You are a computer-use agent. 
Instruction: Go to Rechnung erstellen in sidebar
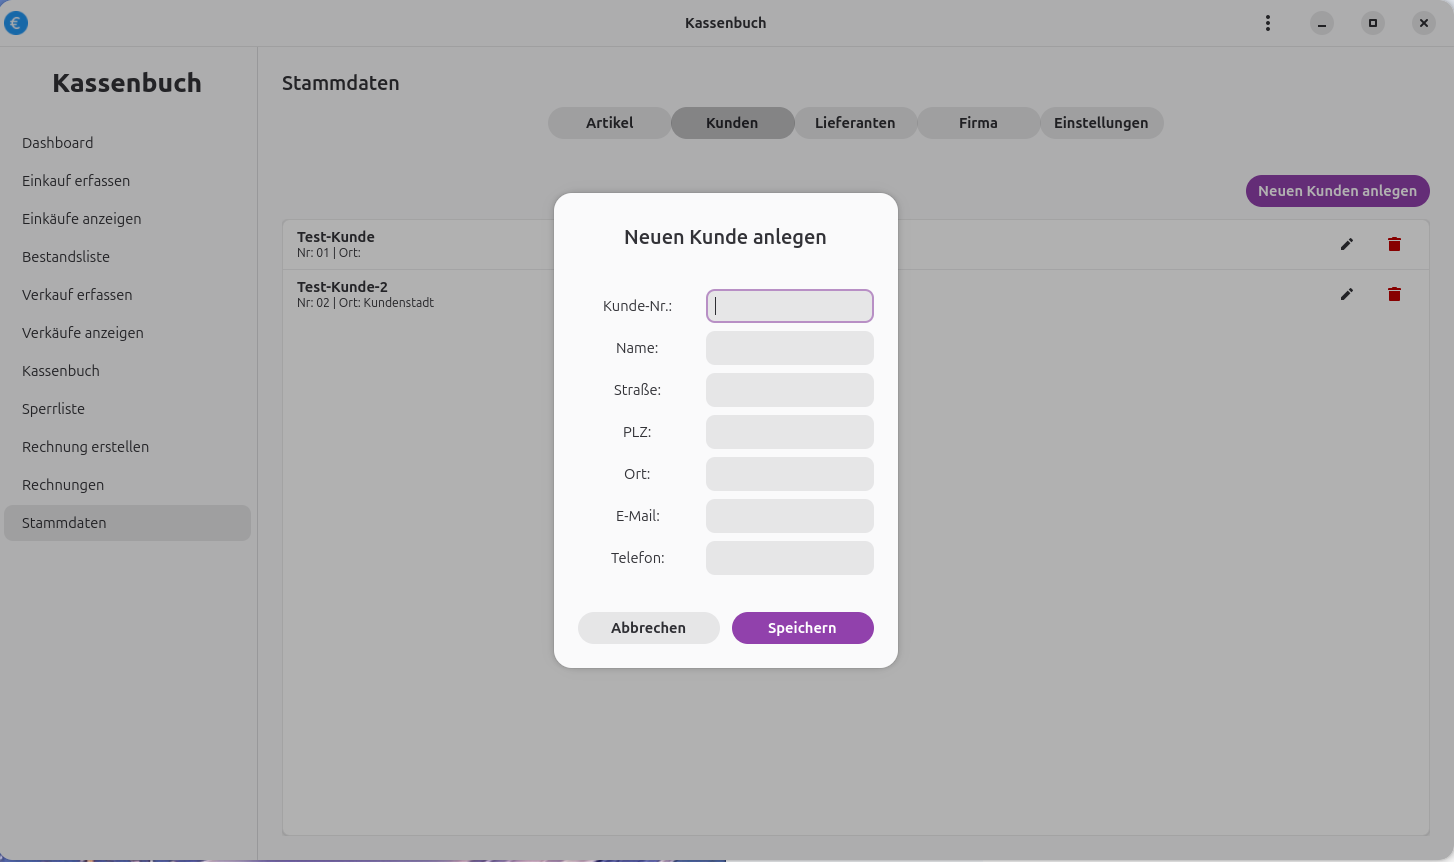[85, 447]
